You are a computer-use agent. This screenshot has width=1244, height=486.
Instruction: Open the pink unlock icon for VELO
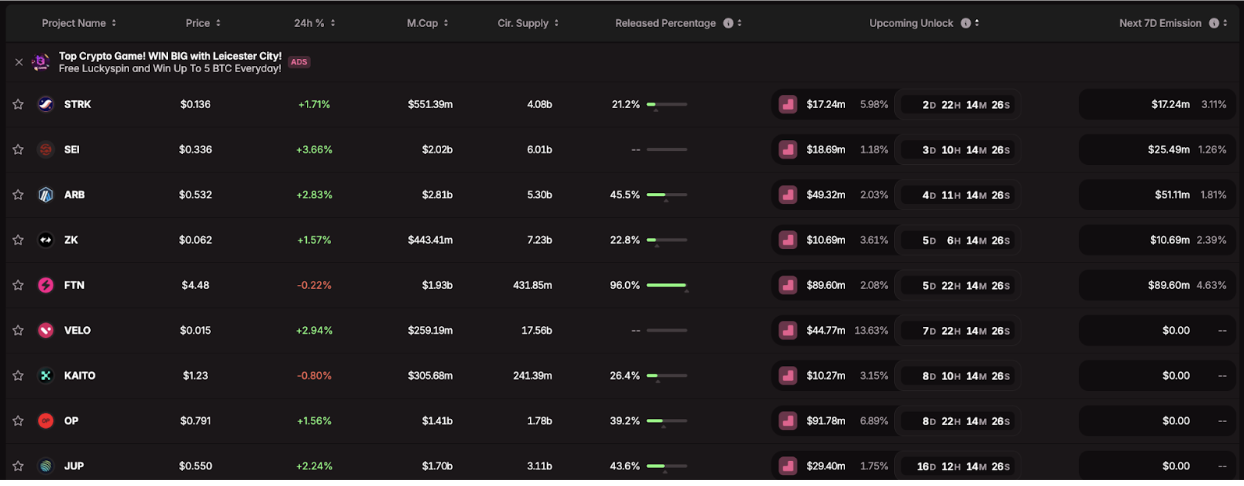tap(788, 330)
